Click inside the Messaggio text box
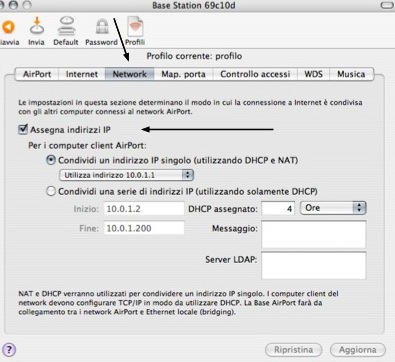Screen dimensions: 395x362 (314, 234)
